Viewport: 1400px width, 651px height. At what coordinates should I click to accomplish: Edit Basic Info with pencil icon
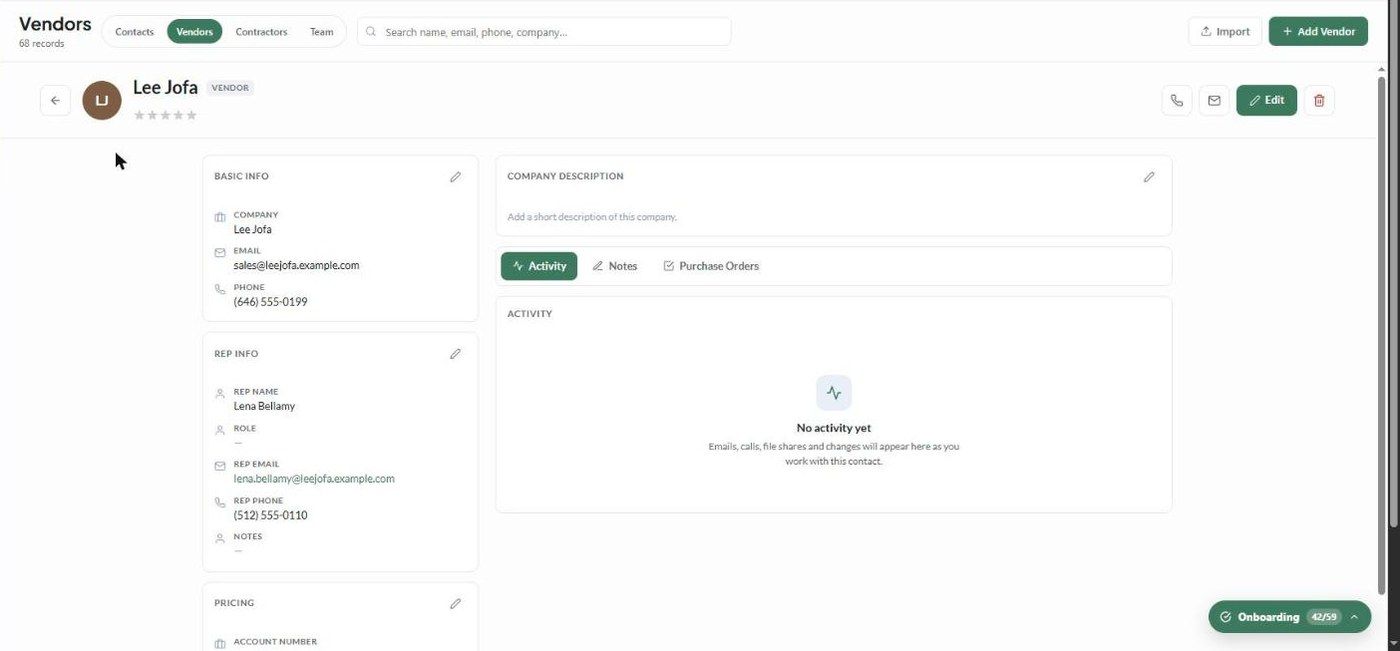pyautogui.click(x=455, y=177)
